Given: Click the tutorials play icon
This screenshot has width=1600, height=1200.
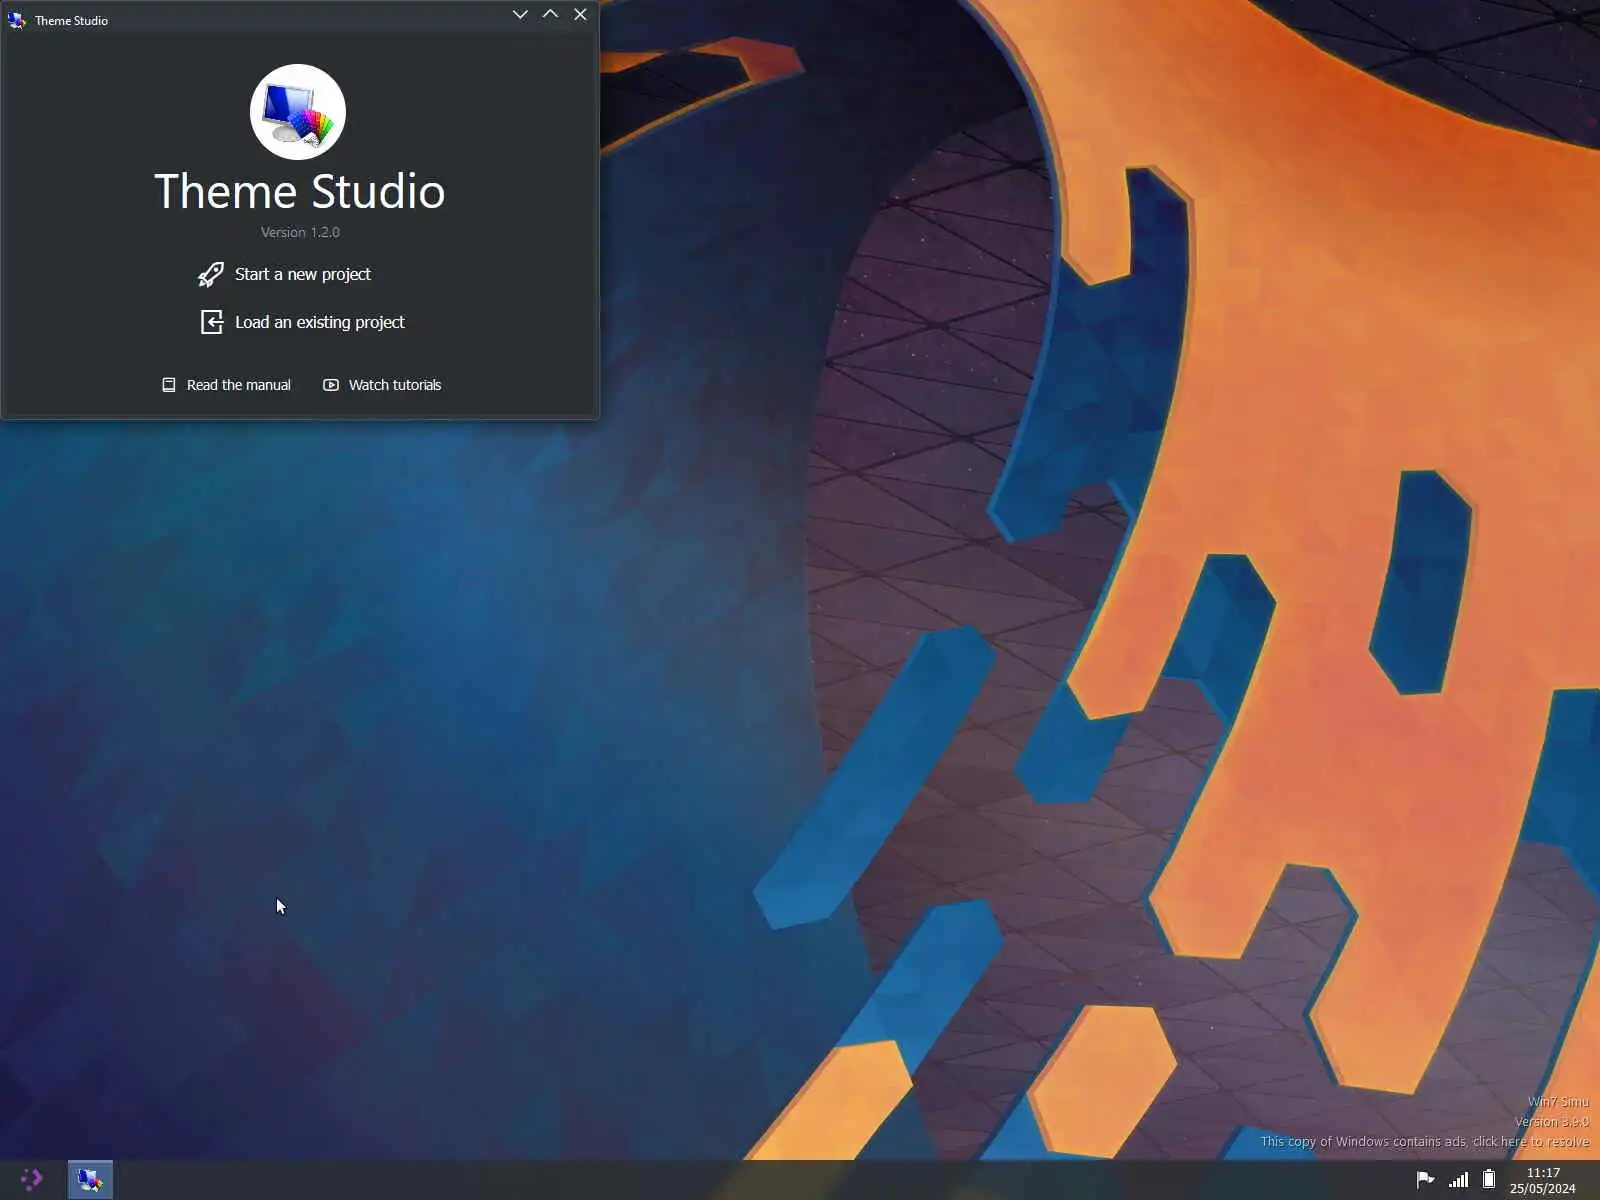Looking at the screenshot, I should click(331, 385).
